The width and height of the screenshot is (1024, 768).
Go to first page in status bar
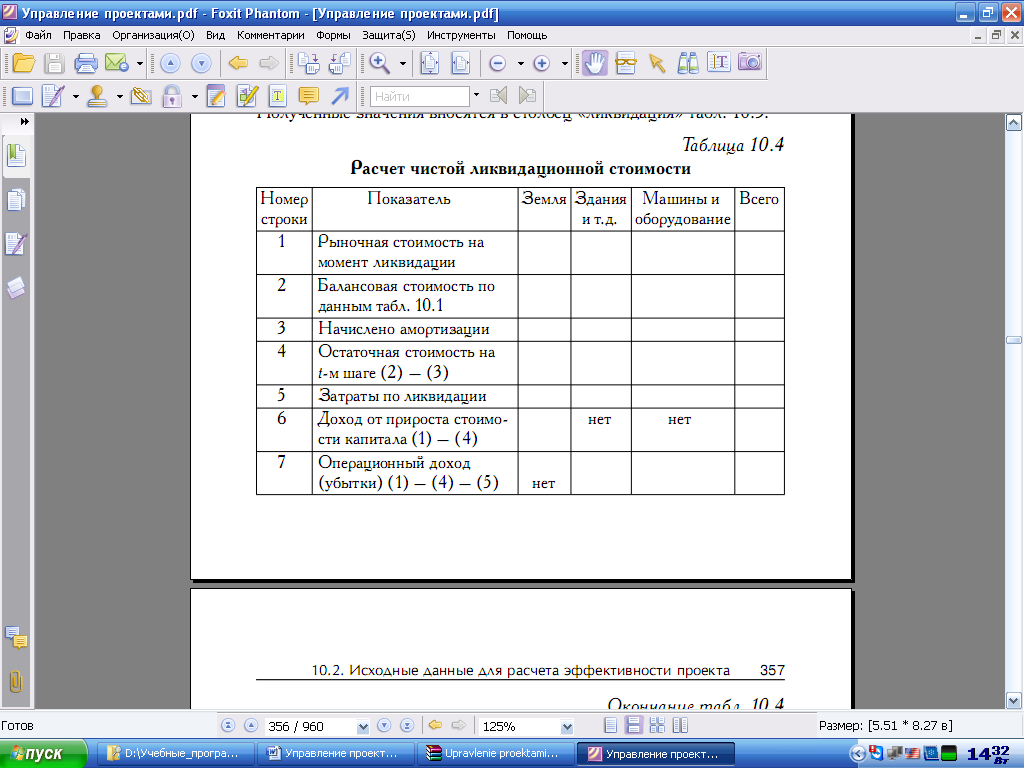pyautogui.click(x=228, y=726)
